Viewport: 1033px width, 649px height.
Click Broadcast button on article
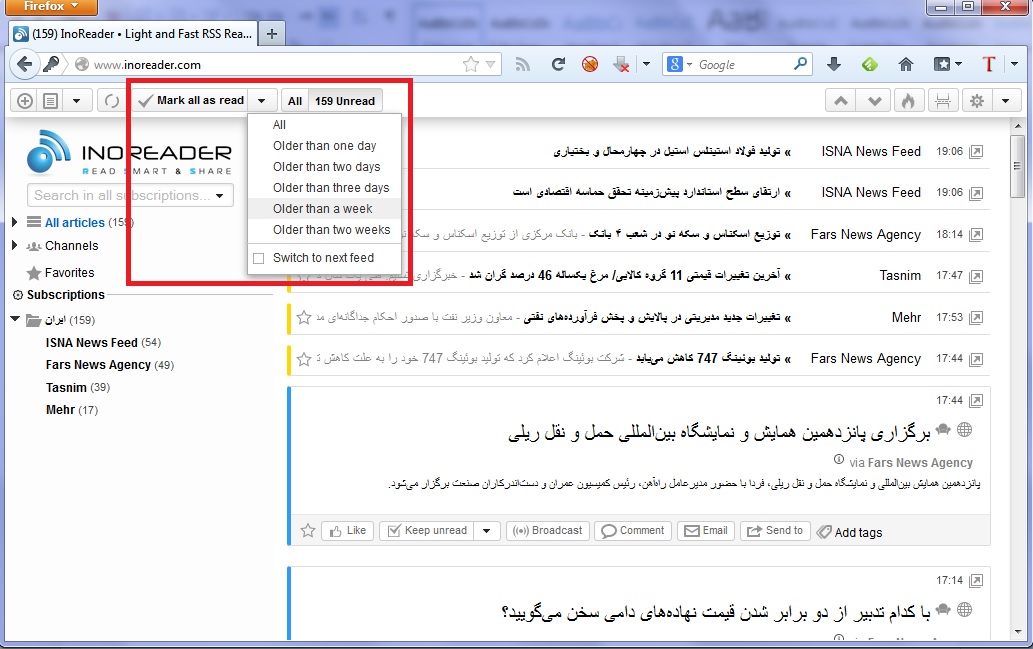tap(547, 530)
